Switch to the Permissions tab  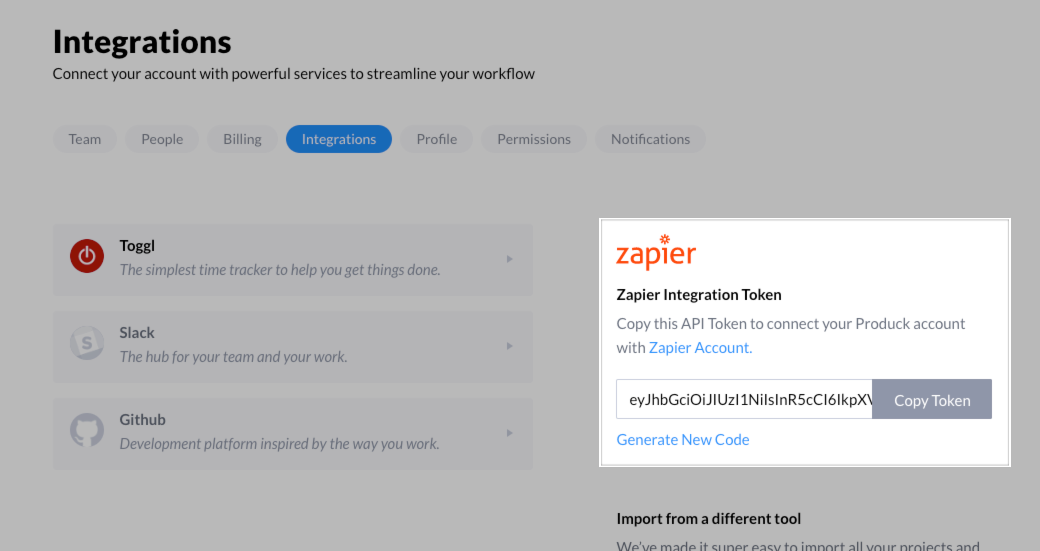pos(534,139)
